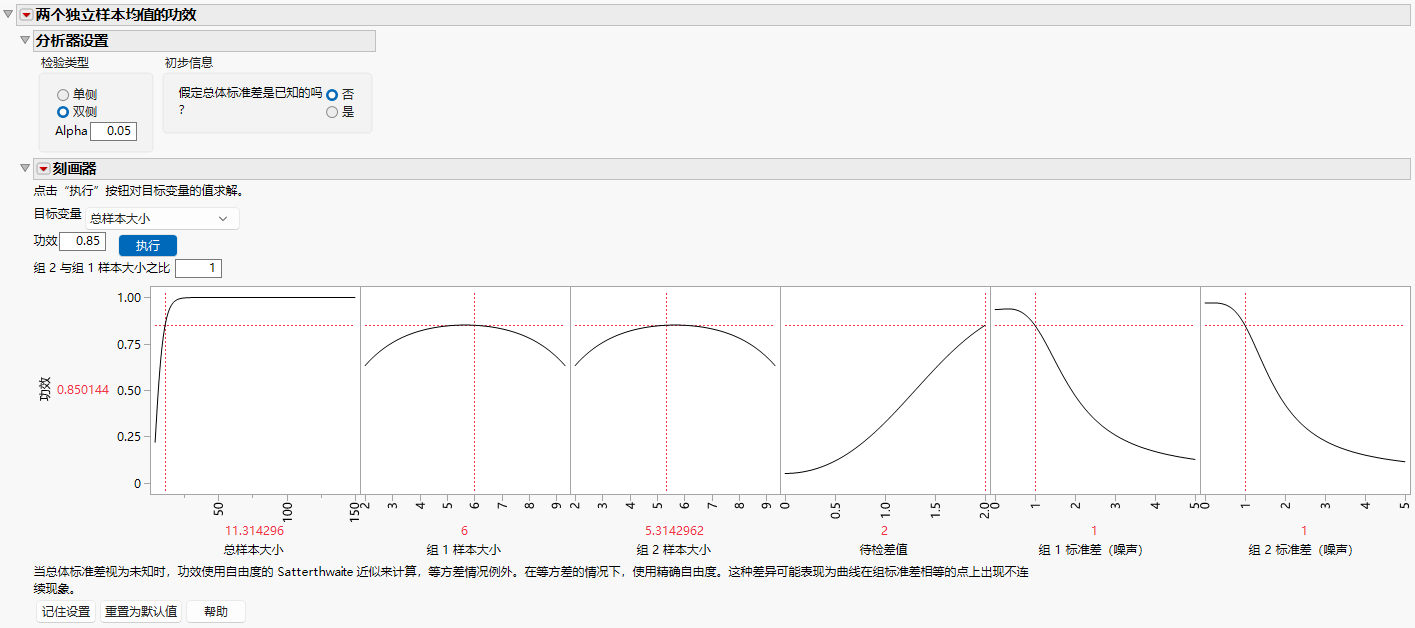Open the 帮助 button
The height and width of the screenshot is (628, 1415).
216,612
